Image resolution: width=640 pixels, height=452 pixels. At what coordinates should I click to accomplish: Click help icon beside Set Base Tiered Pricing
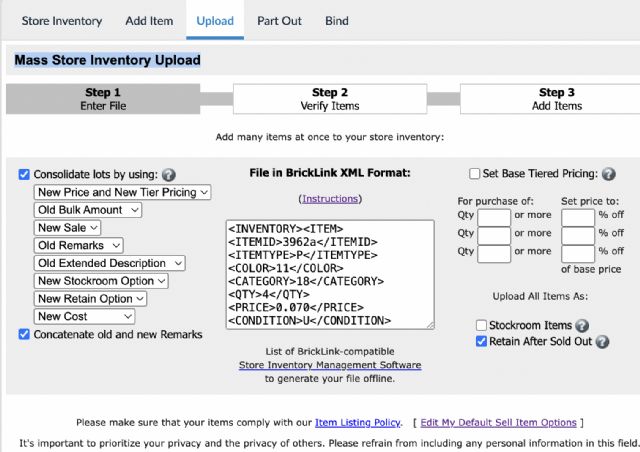click(609, 174)
